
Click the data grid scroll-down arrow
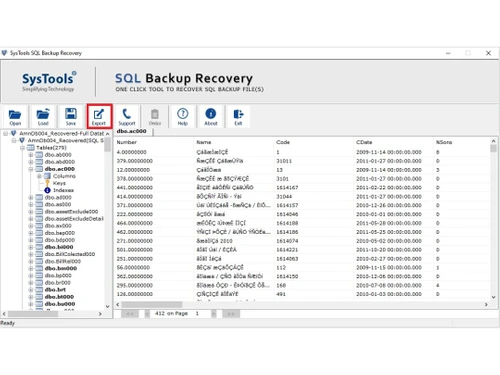[x=493, y=297]
